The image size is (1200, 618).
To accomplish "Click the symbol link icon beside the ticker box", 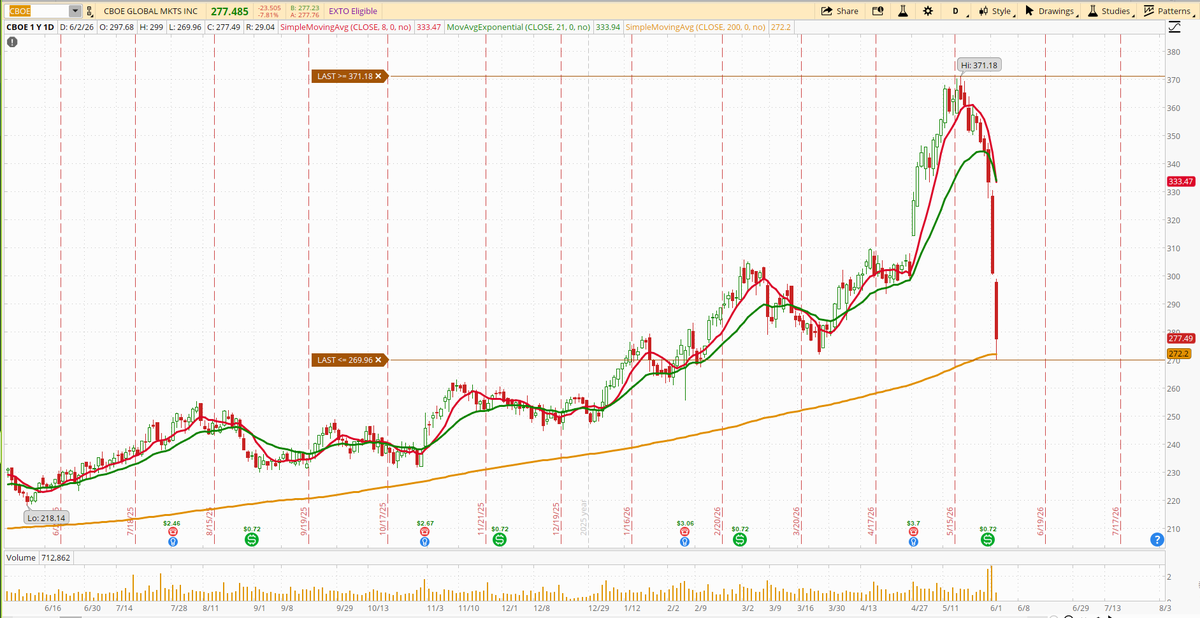I will coord(92,11).
